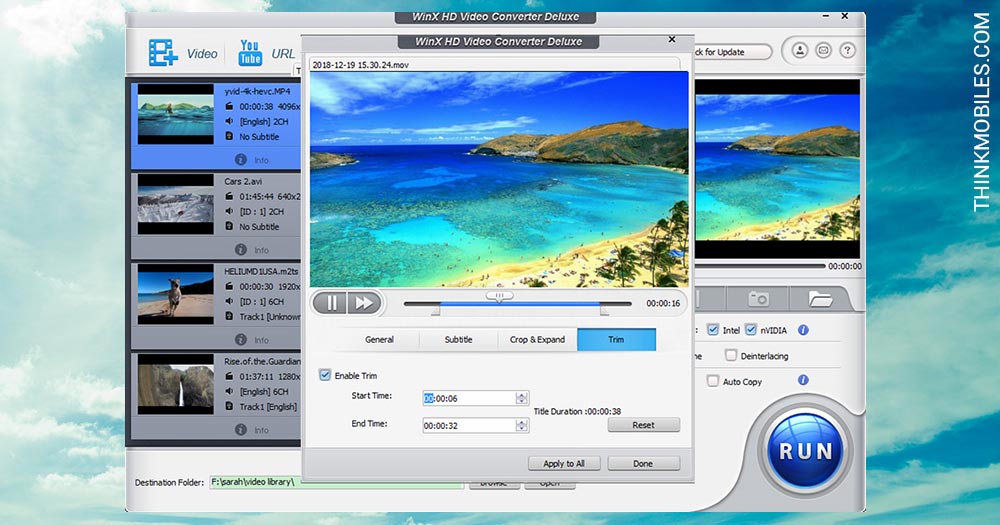This screenshot has height=525, width=1000.
Task: Click the audio icon of Cars 2.avi
Action: click(x=229, y=211)
